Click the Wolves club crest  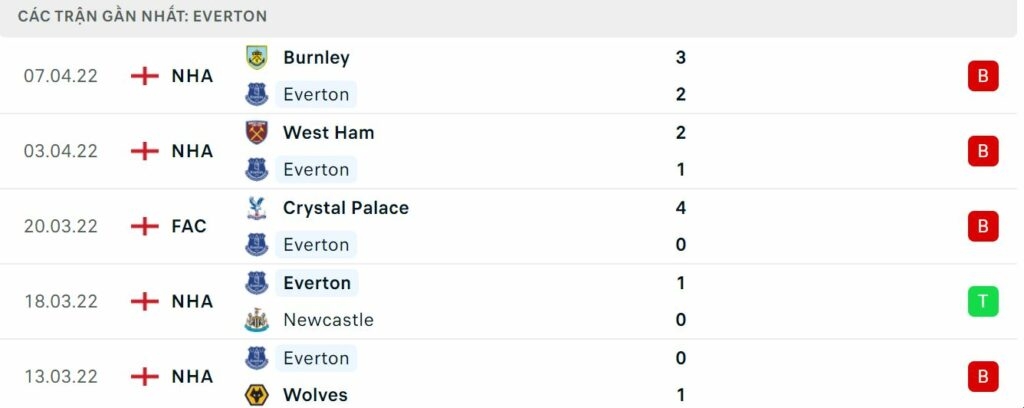pos(257,395)
